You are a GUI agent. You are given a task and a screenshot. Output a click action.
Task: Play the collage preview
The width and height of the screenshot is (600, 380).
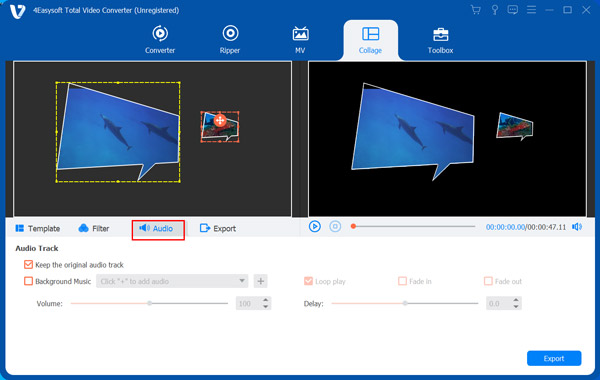click(315, 227)
